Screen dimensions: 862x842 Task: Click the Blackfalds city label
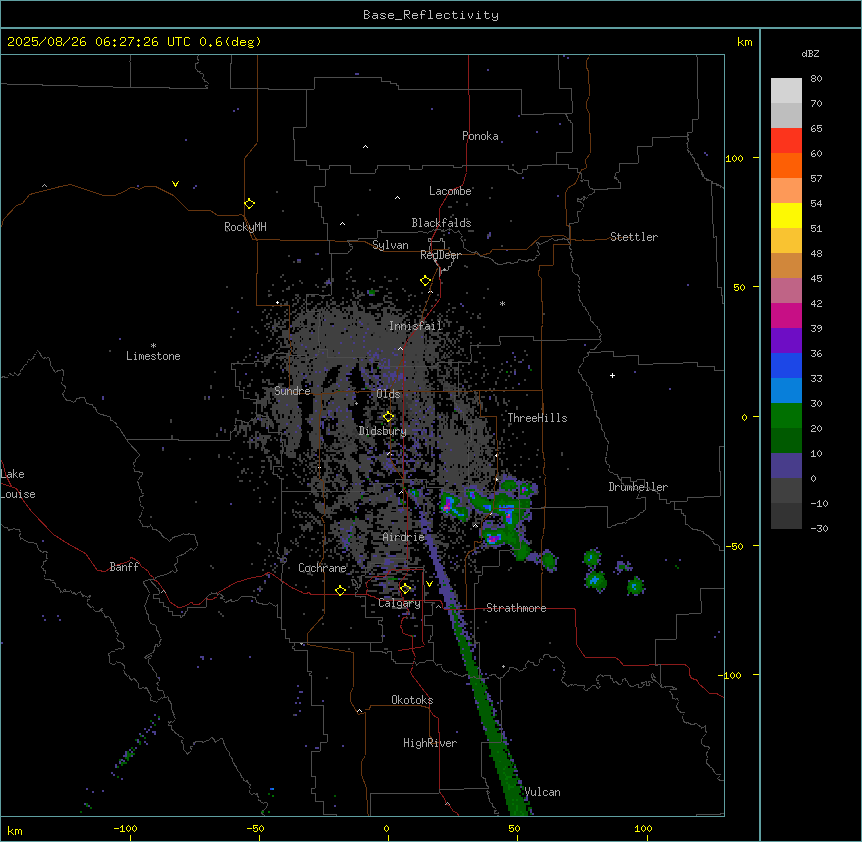(x=441, y=223)
